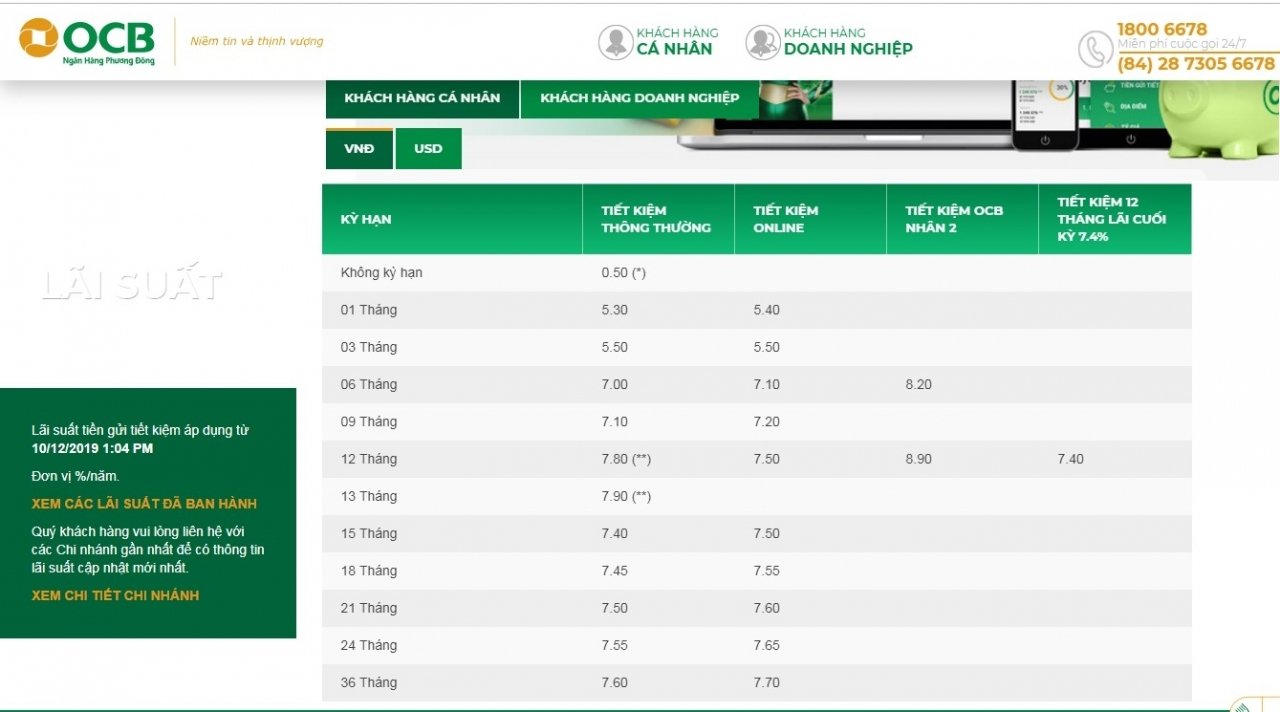Select the KHÁCH HÀNG CÁ NHÂN tab
Viewport: 1280px width, 712px height.
(422, 98)
